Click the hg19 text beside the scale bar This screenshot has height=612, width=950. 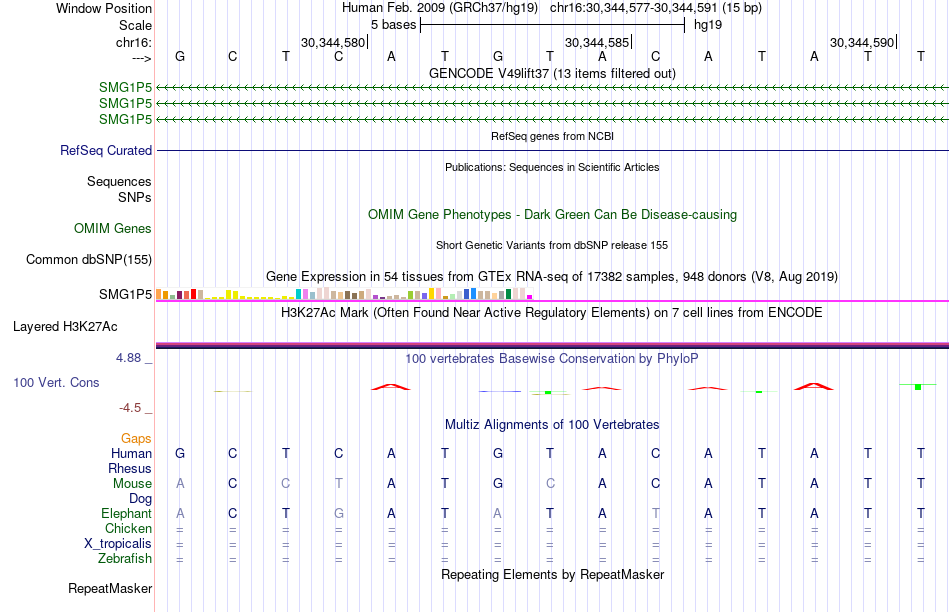(708, 25)
